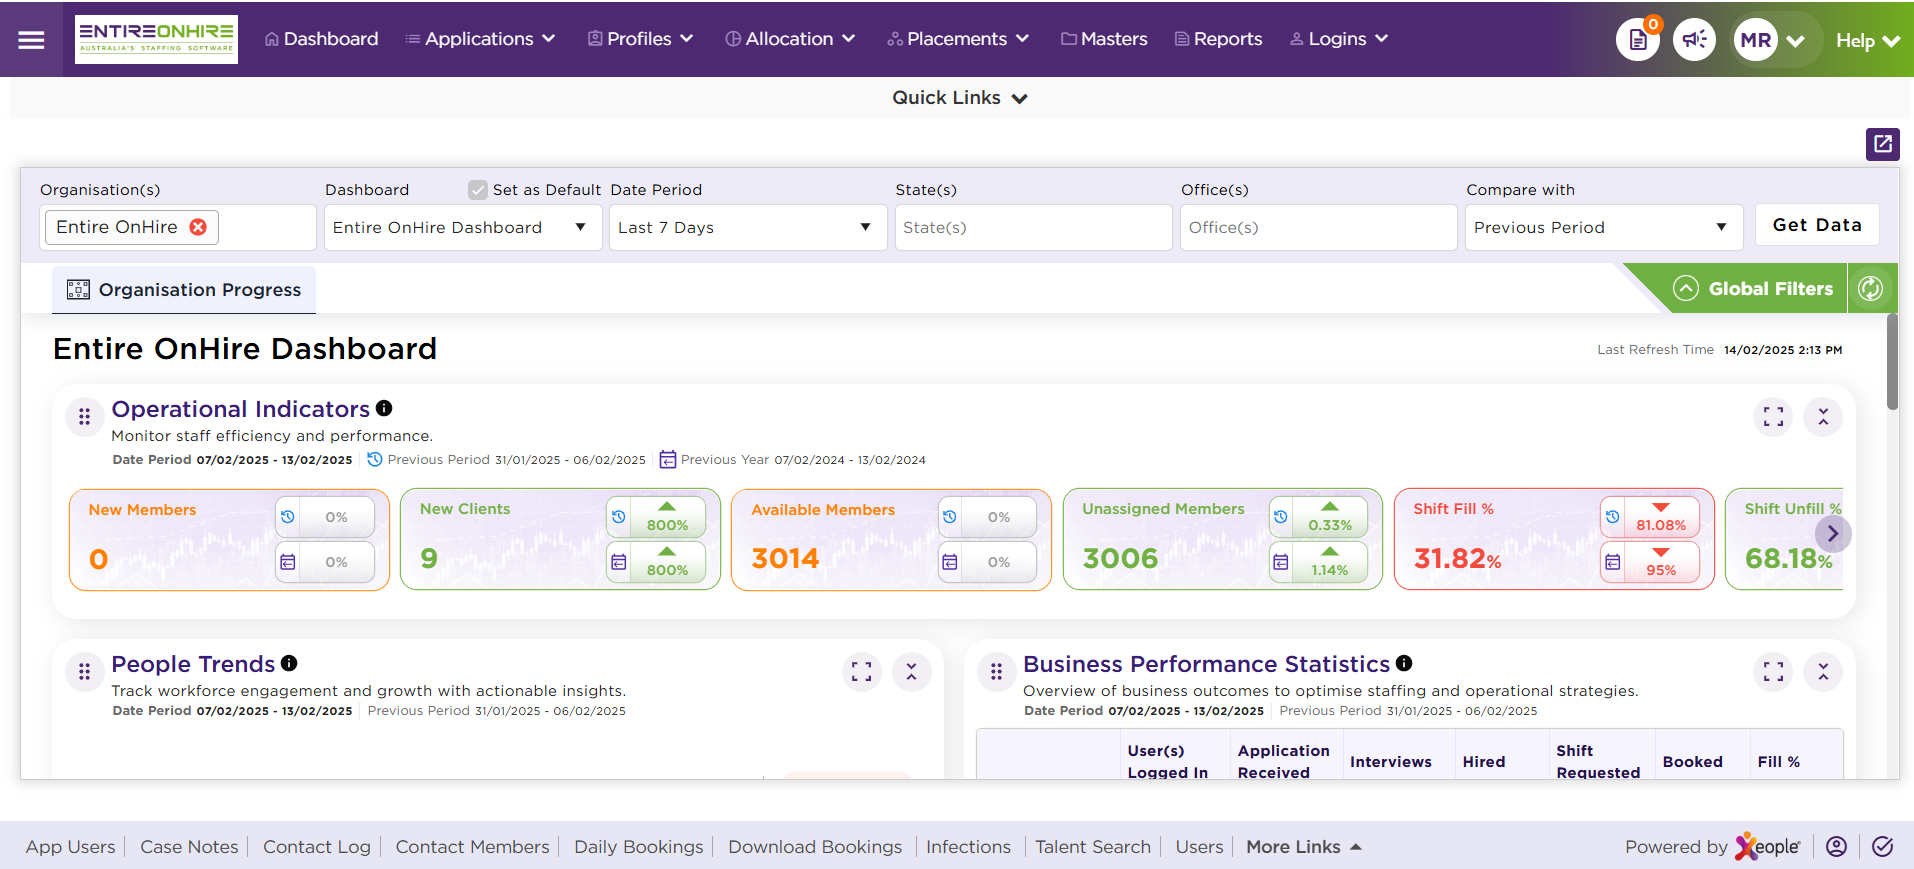Open the Placements menu
Image resolution: width=1914 pixels, height=869 pixels.
[957, 39]
